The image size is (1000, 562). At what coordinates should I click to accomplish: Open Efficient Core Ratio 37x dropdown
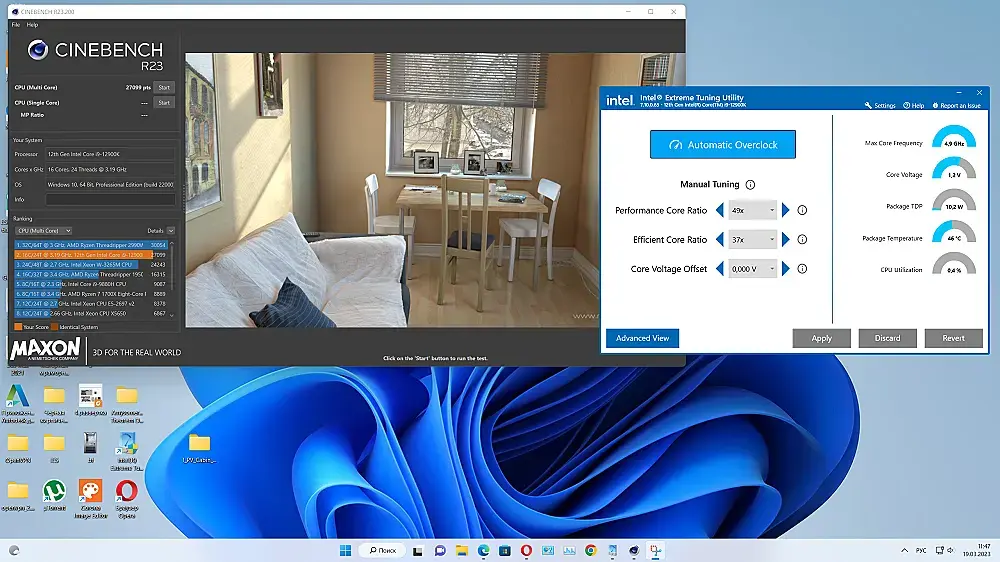(x=753, y=239)
